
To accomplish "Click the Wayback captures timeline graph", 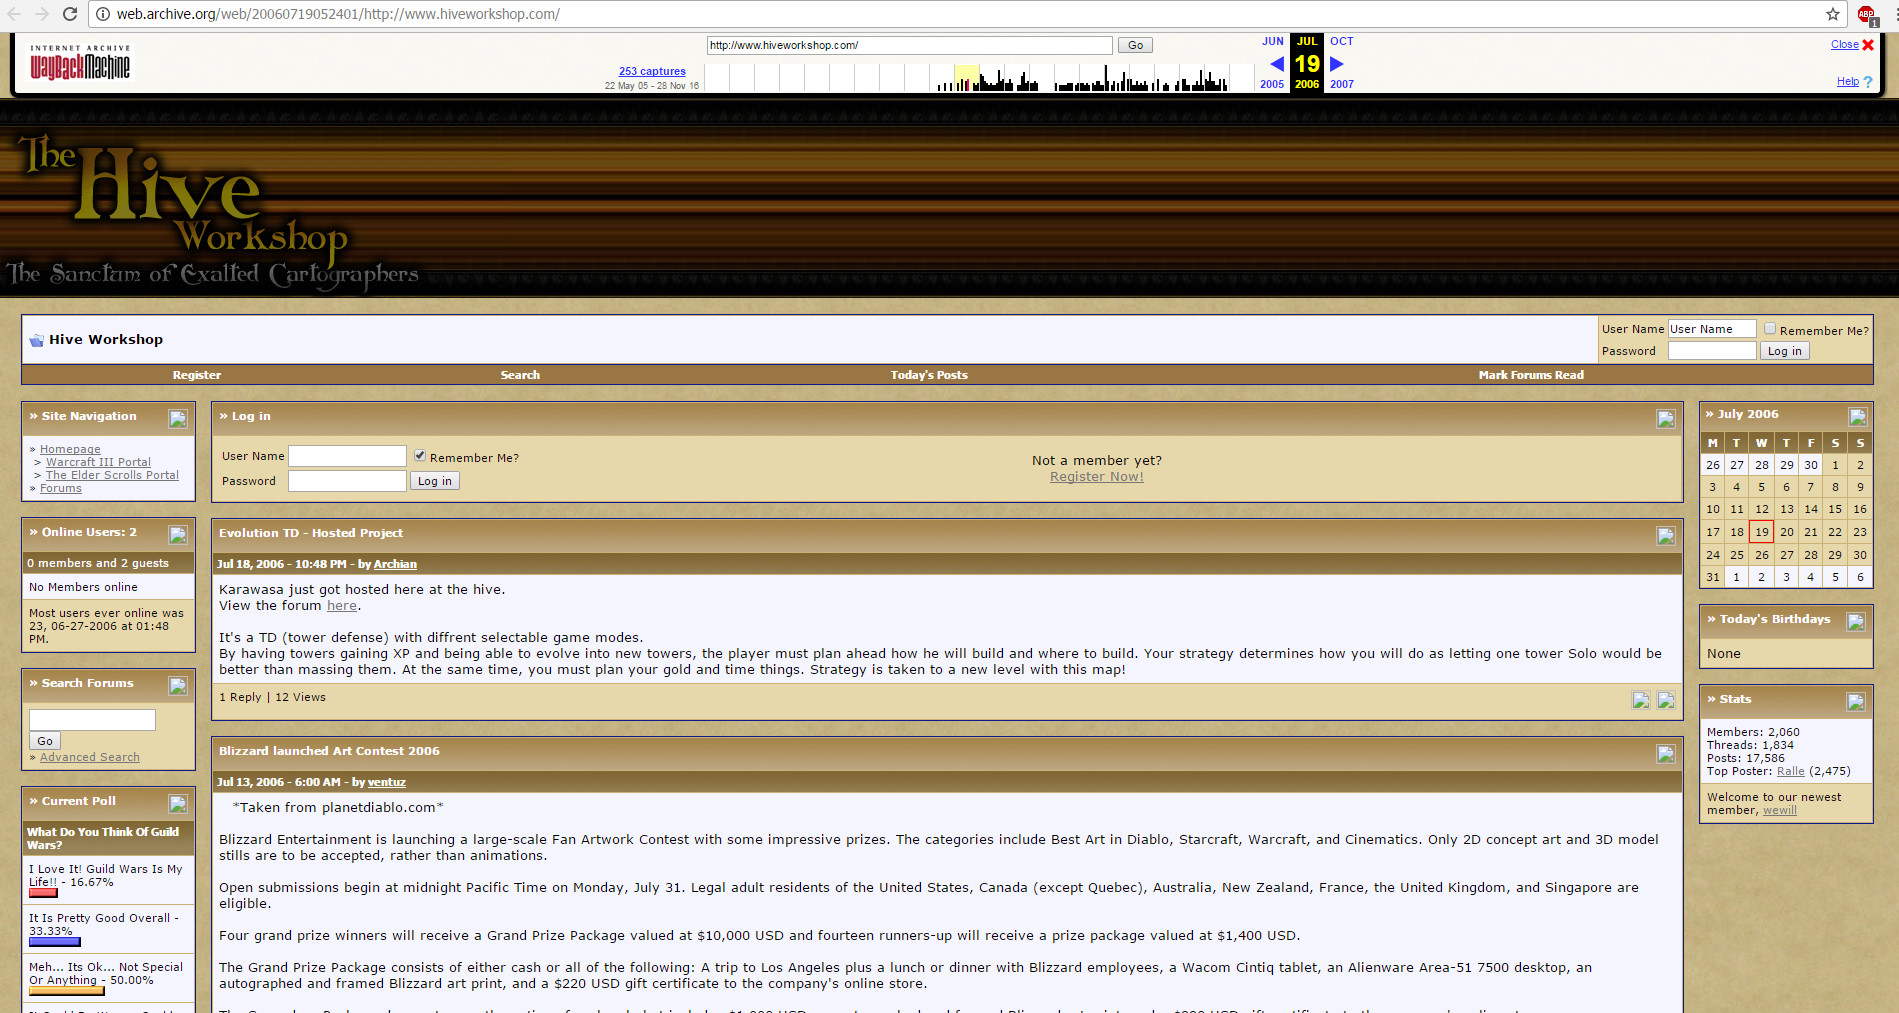I will point(979,78).
